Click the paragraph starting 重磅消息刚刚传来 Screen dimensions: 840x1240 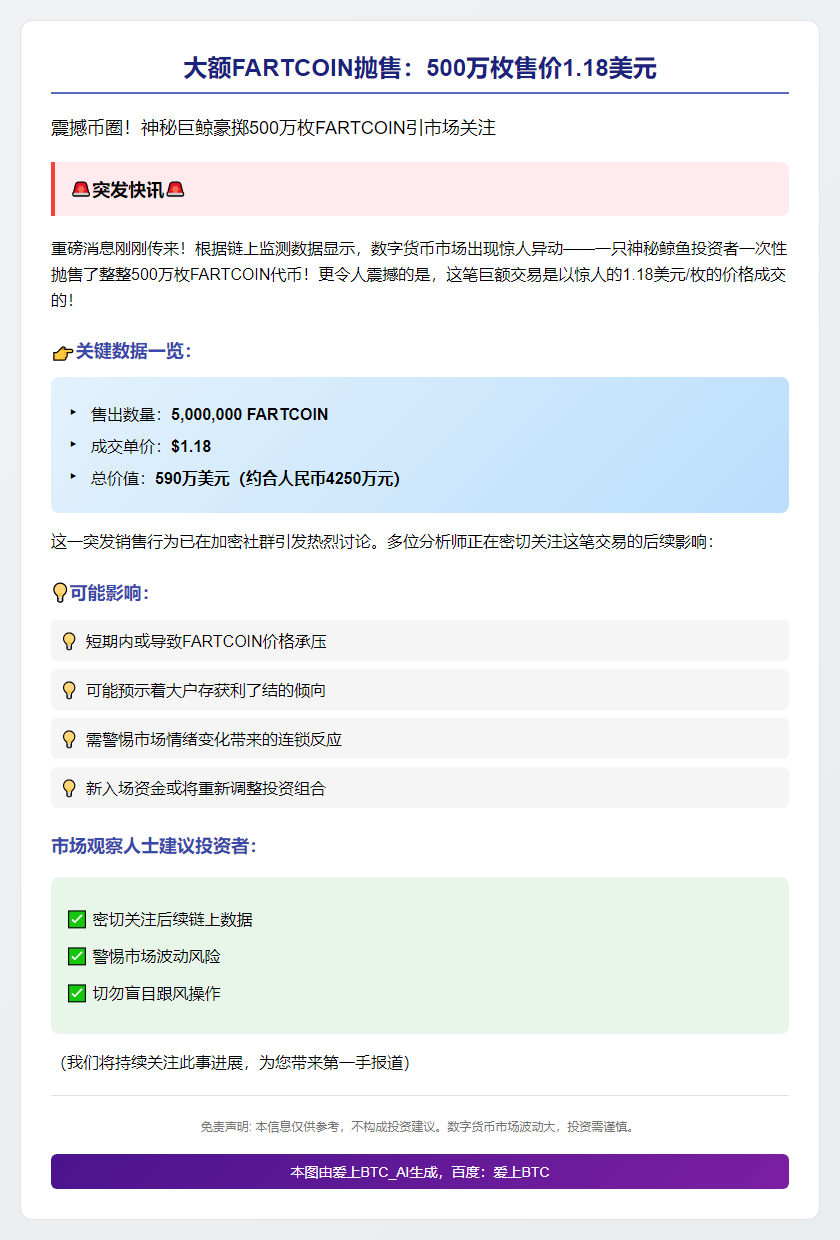click(x=420, y=273)
